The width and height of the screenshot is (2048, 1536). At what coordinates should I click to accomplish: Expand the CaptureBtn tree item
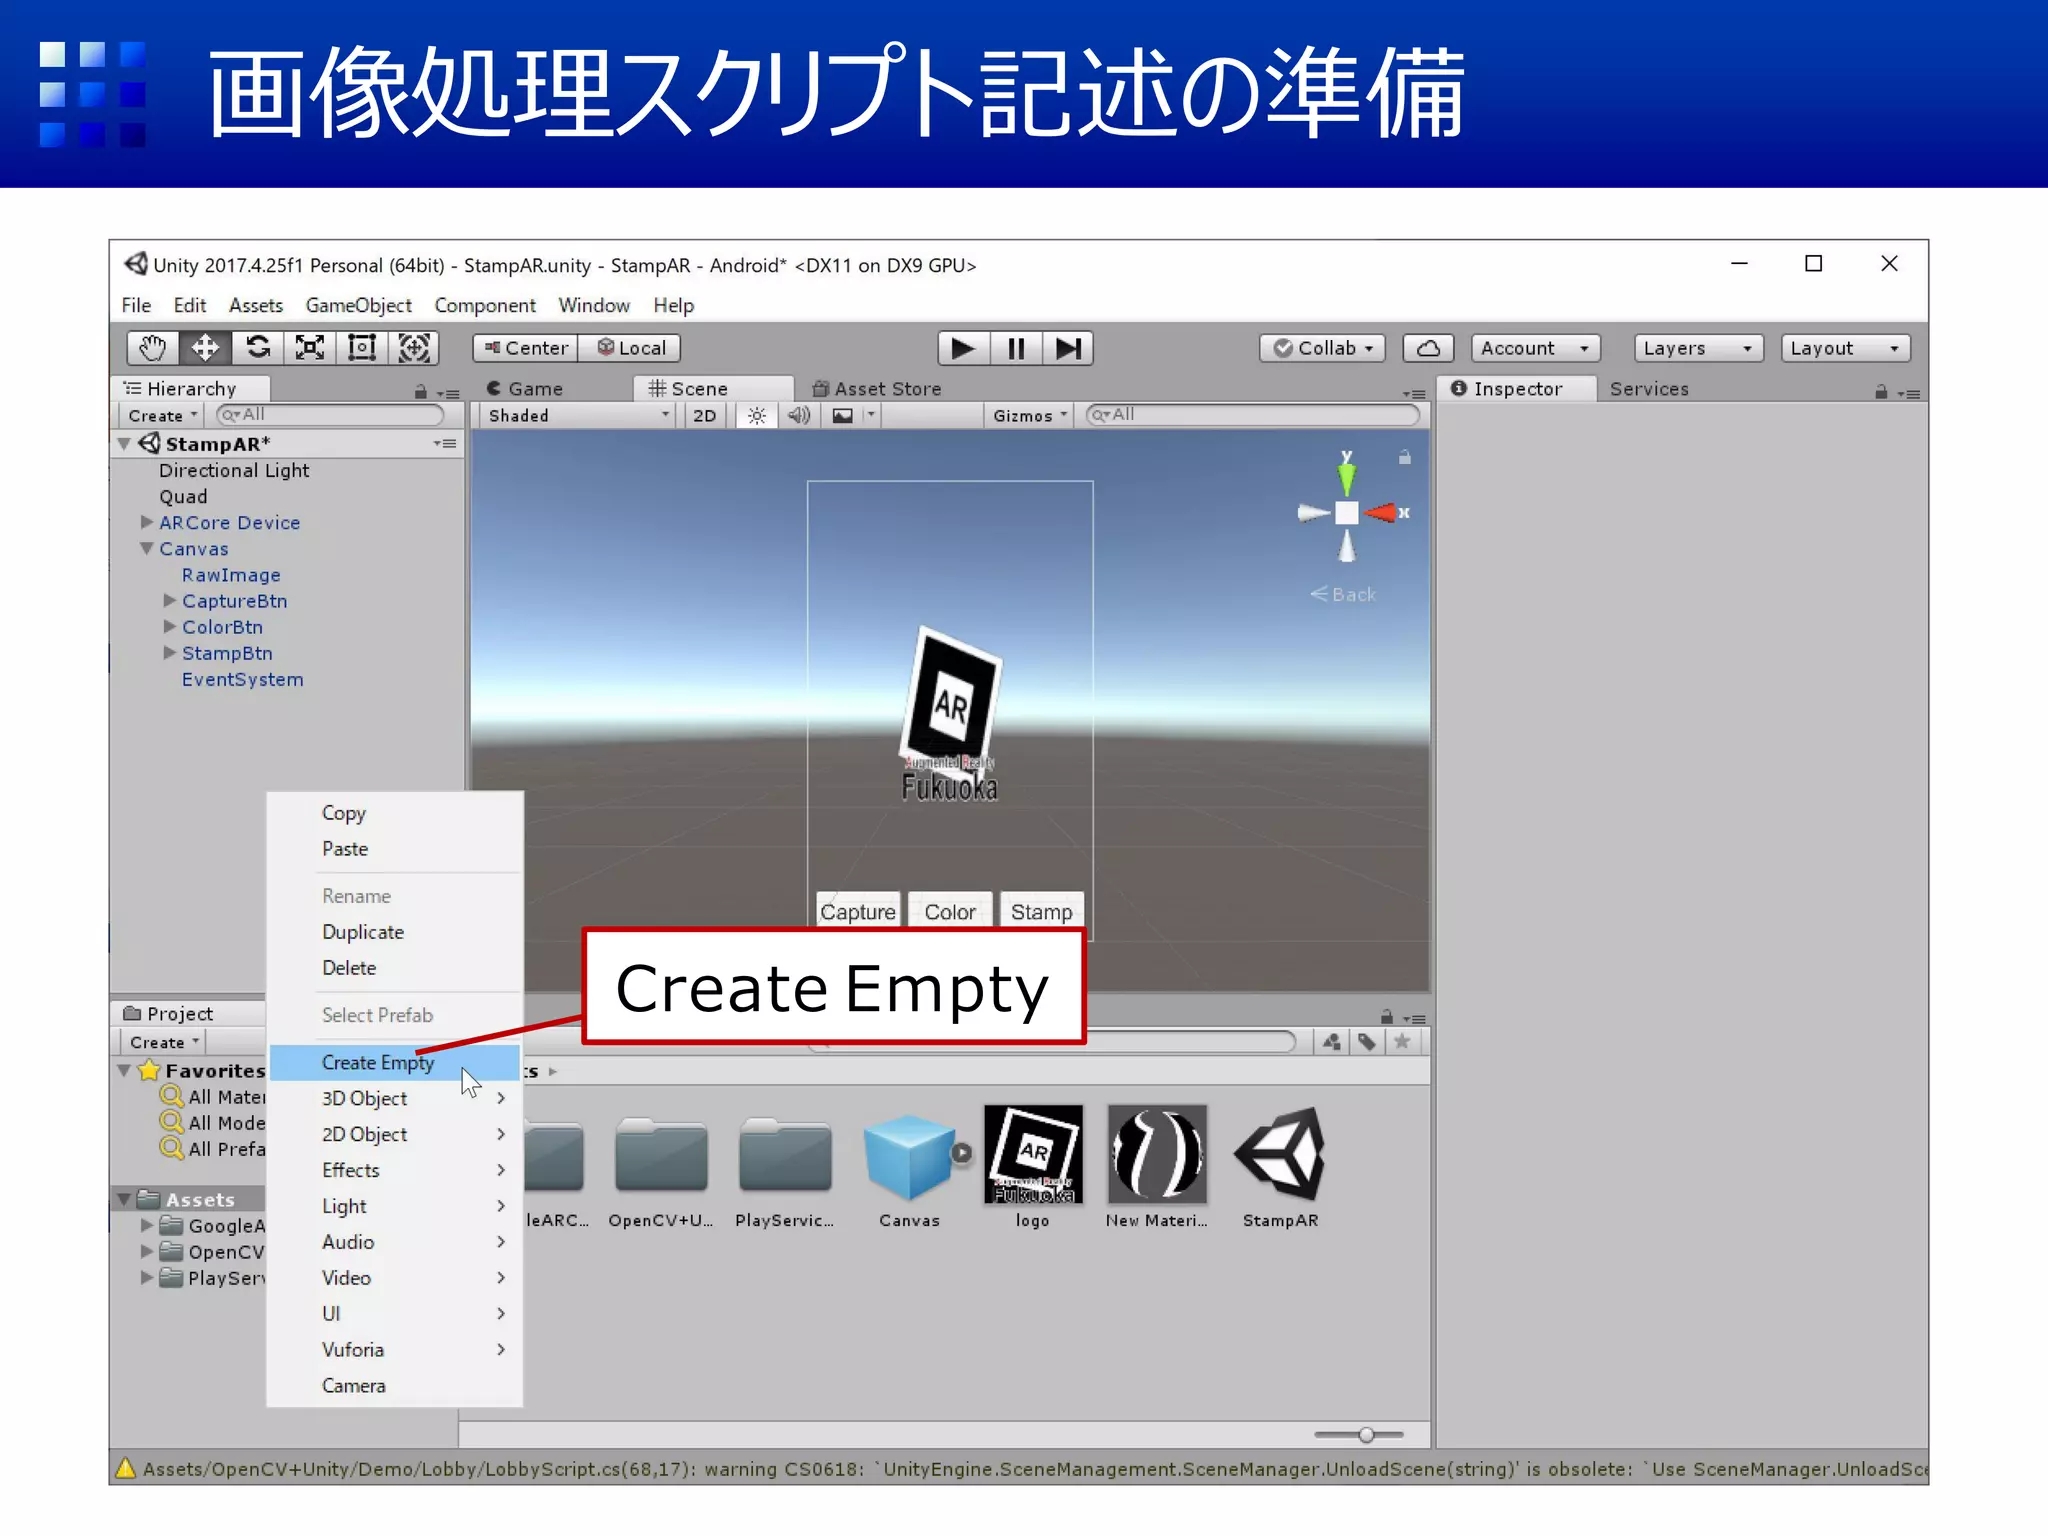click(x=169, y=600)
